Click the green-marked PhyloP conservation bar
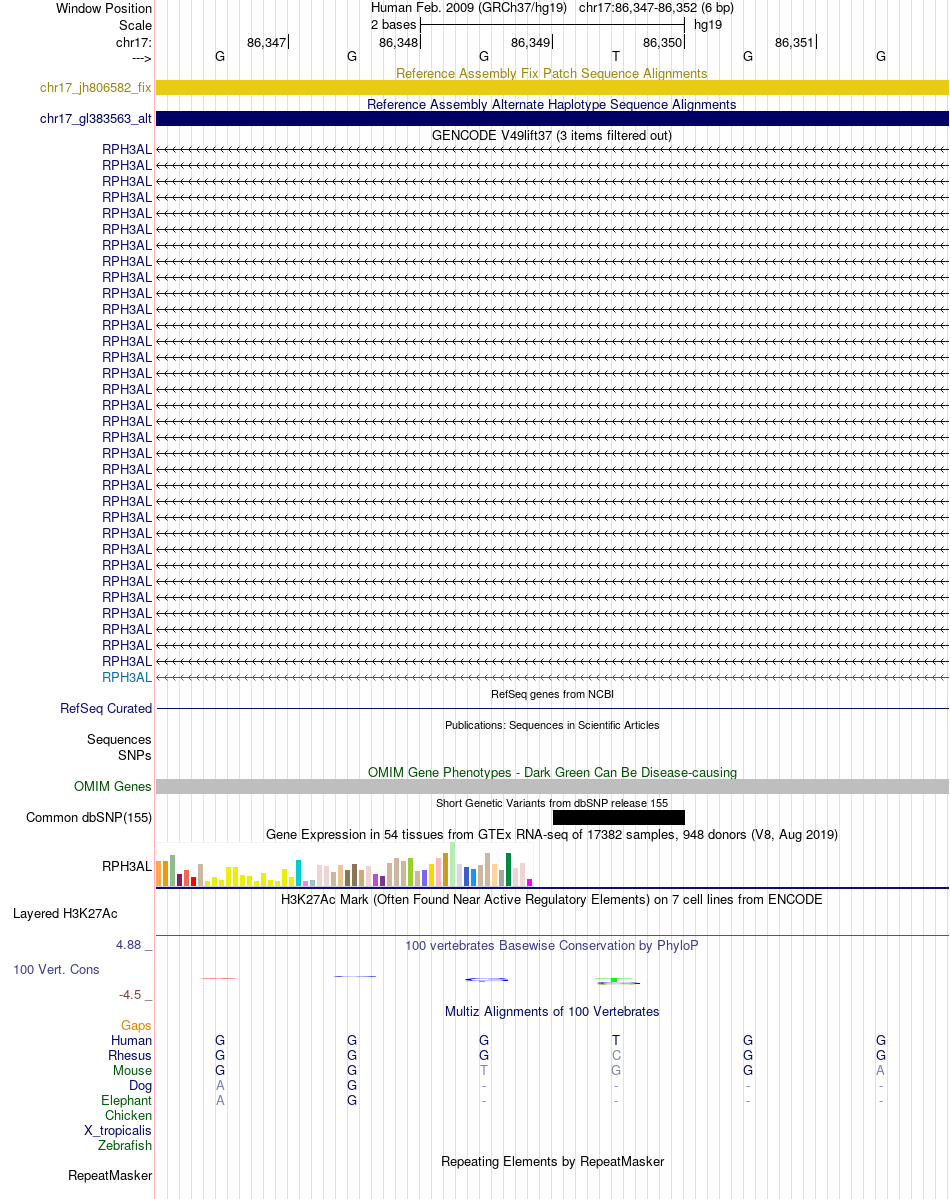The image size is (950, 1199). tap(617, 980)
